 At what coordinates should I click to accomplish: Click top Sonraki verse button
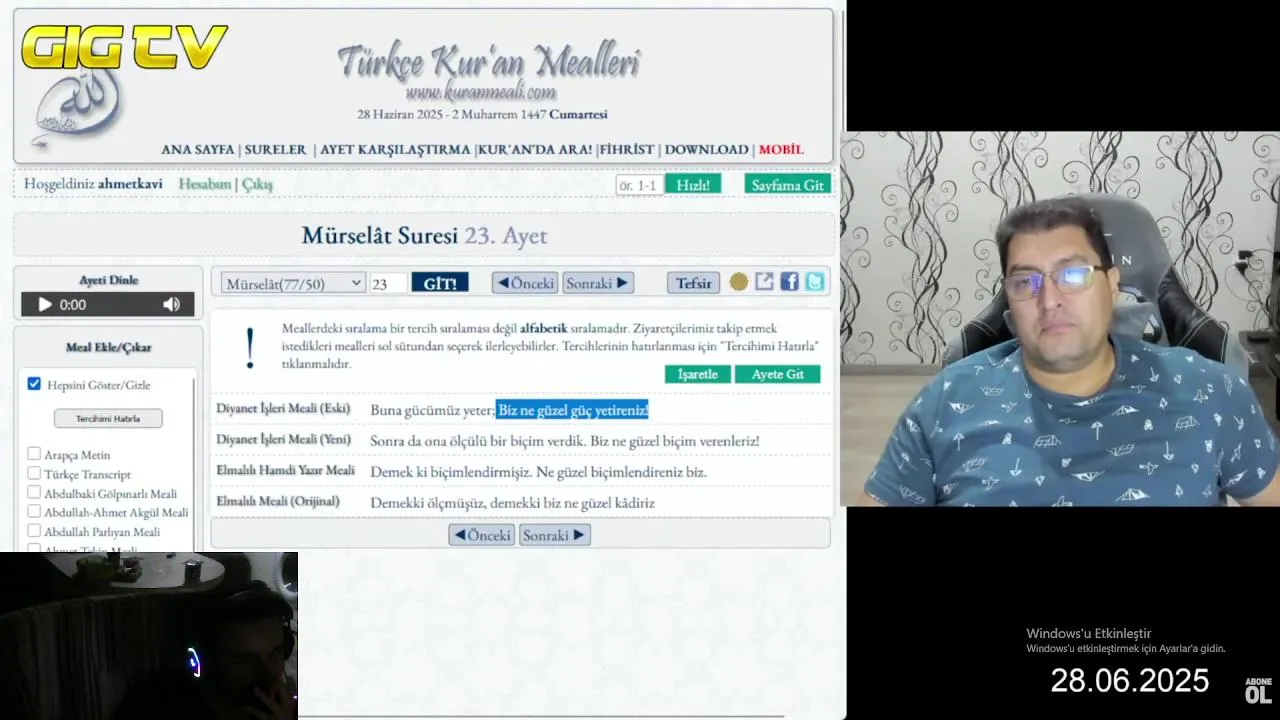tap(598, 283)
